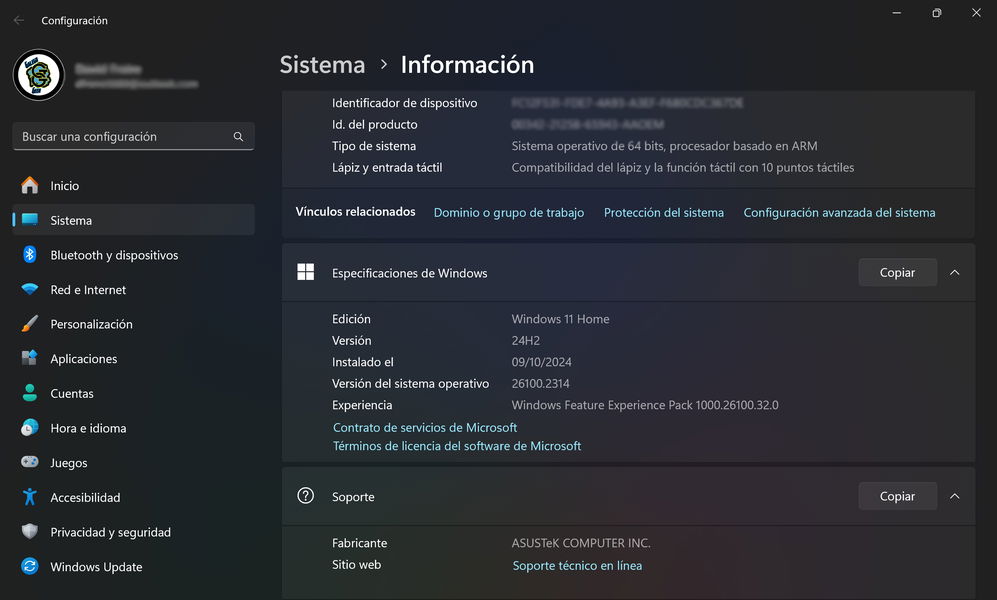
Task: Open Juegos settings
Action: pyautogui.click(x=134, y=463)
